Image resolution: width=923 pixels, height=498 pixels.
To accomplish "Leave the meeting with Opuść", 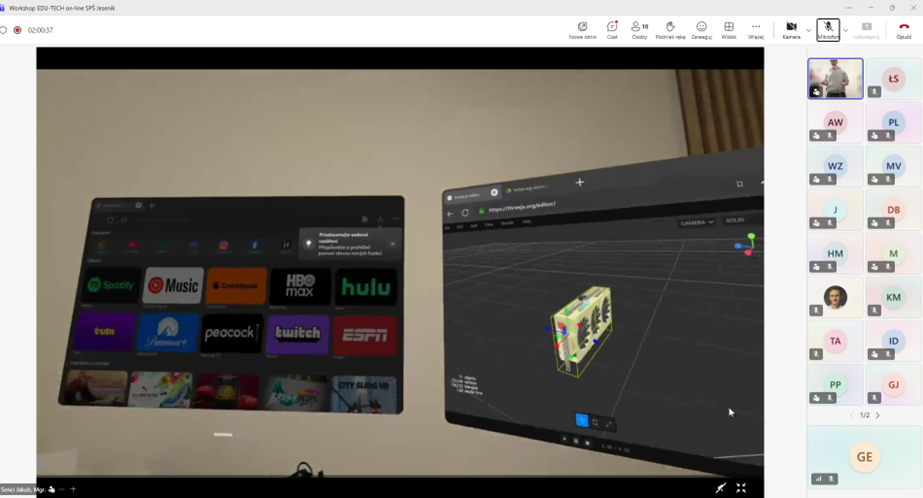I will [904, 30].
